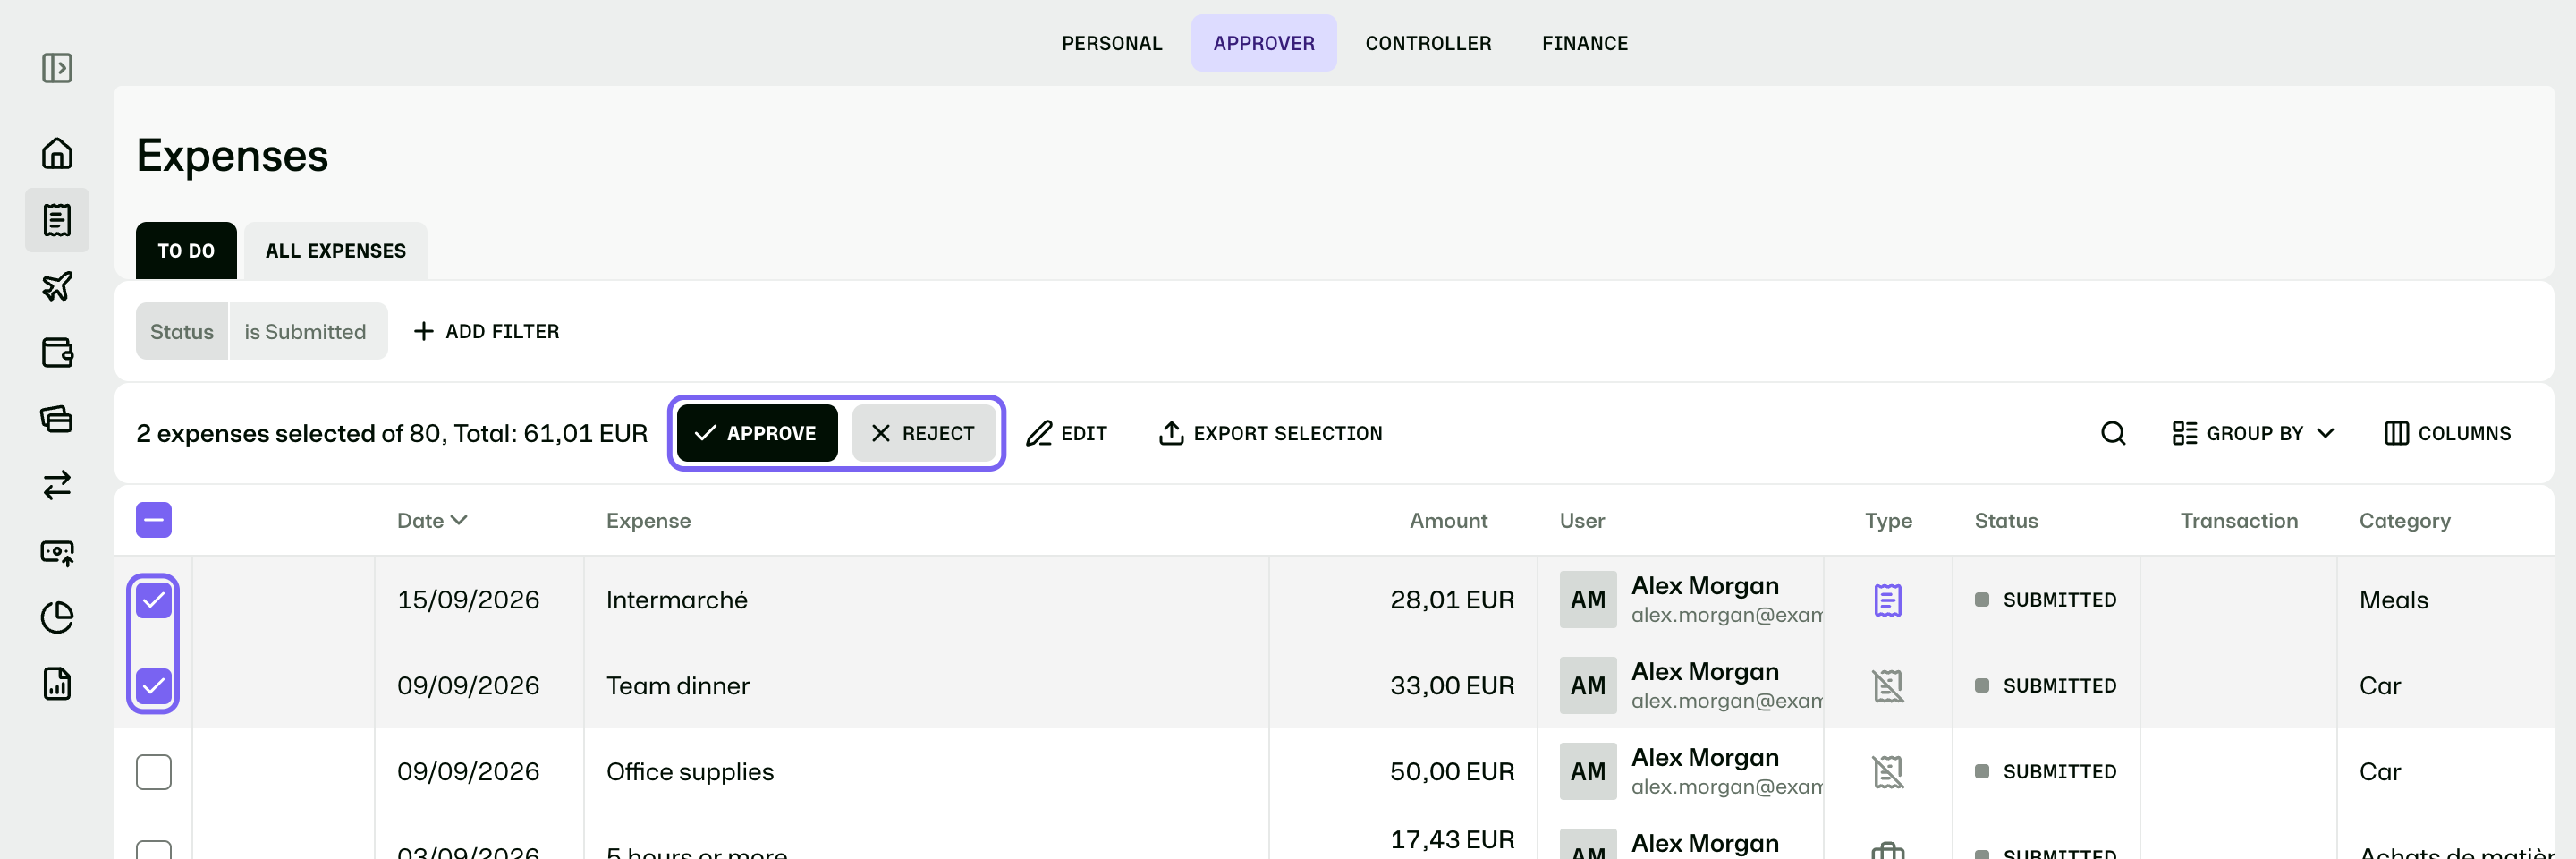
Task: Click the Edit button
Action: (x=1067, y=433)
